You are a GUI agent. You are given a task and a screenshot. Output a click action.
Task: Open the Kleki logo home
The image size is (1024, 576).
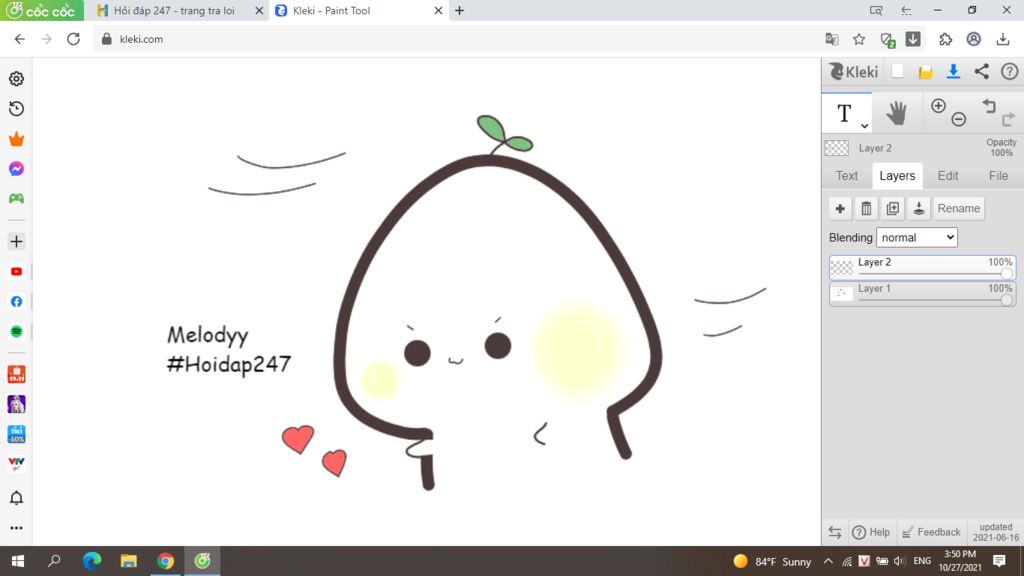pos(854,72)
